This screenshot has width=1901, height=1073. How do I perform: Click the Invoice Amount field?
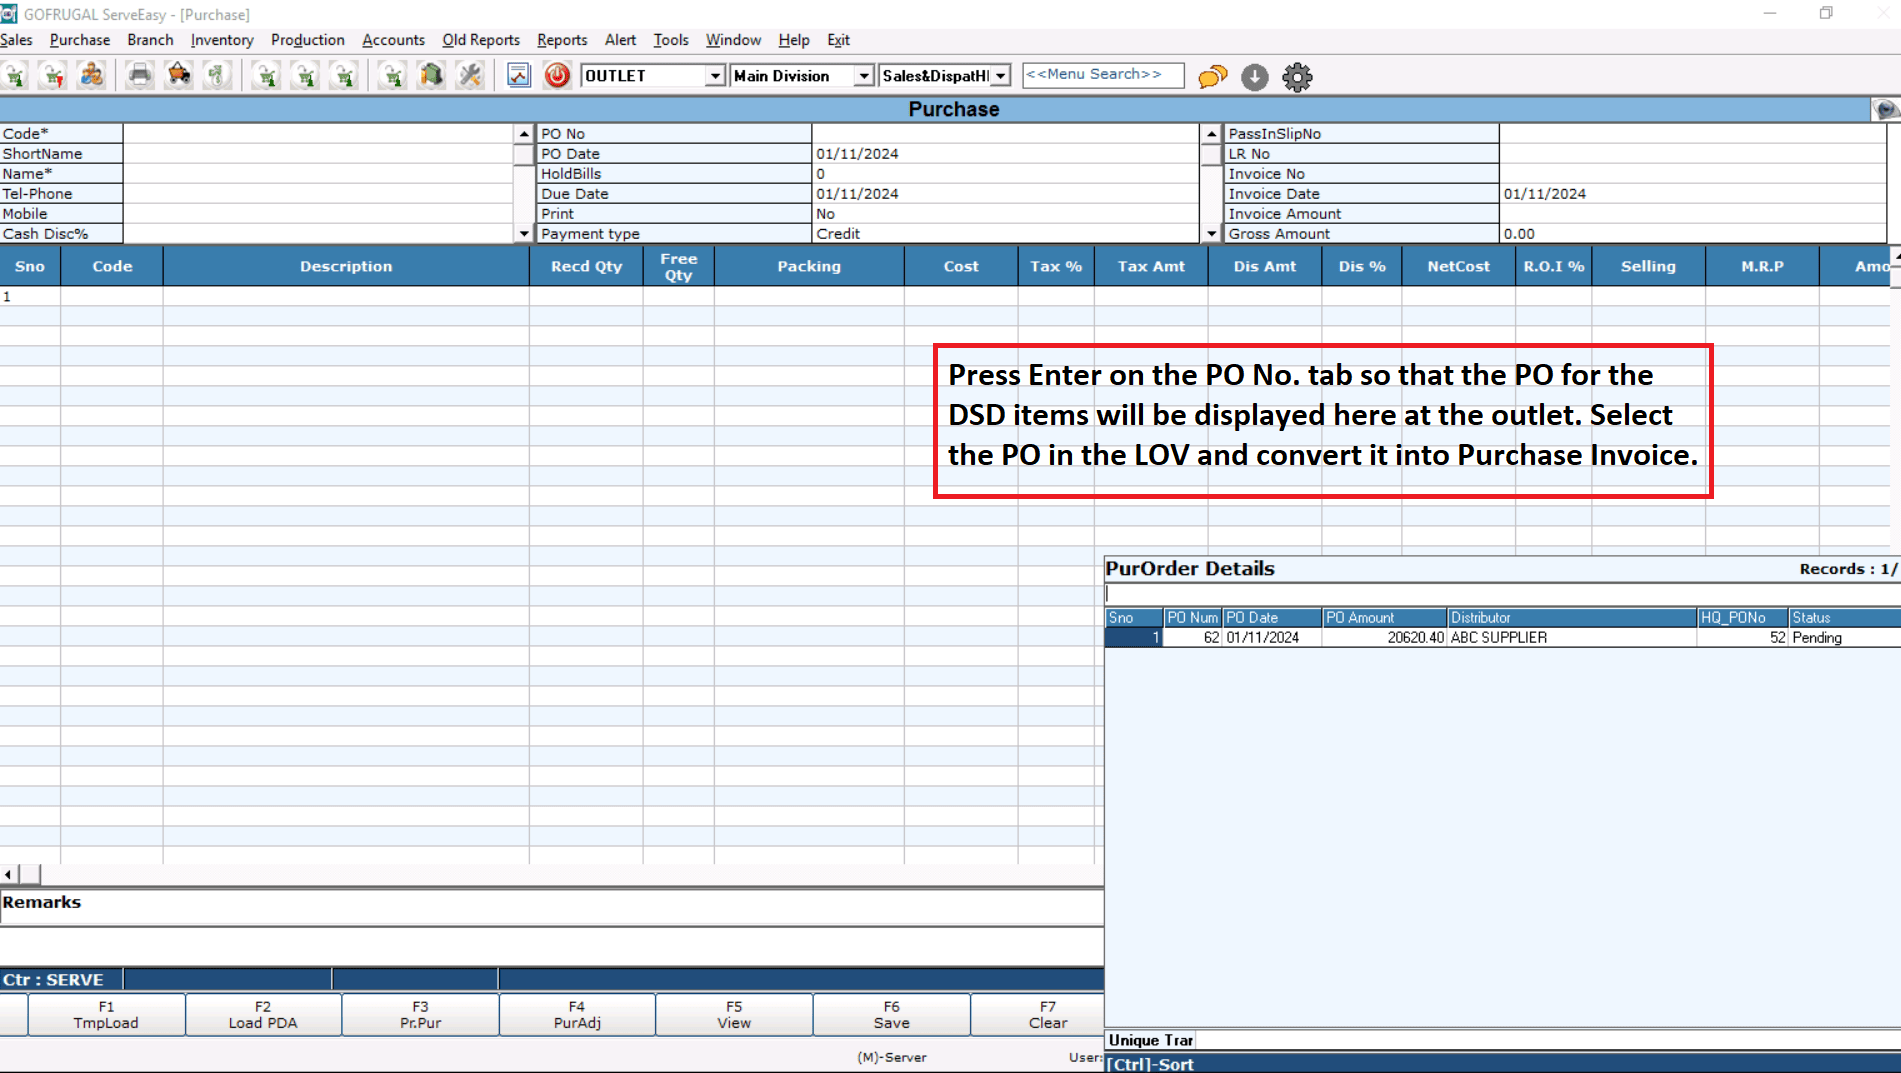point(1692,214)
